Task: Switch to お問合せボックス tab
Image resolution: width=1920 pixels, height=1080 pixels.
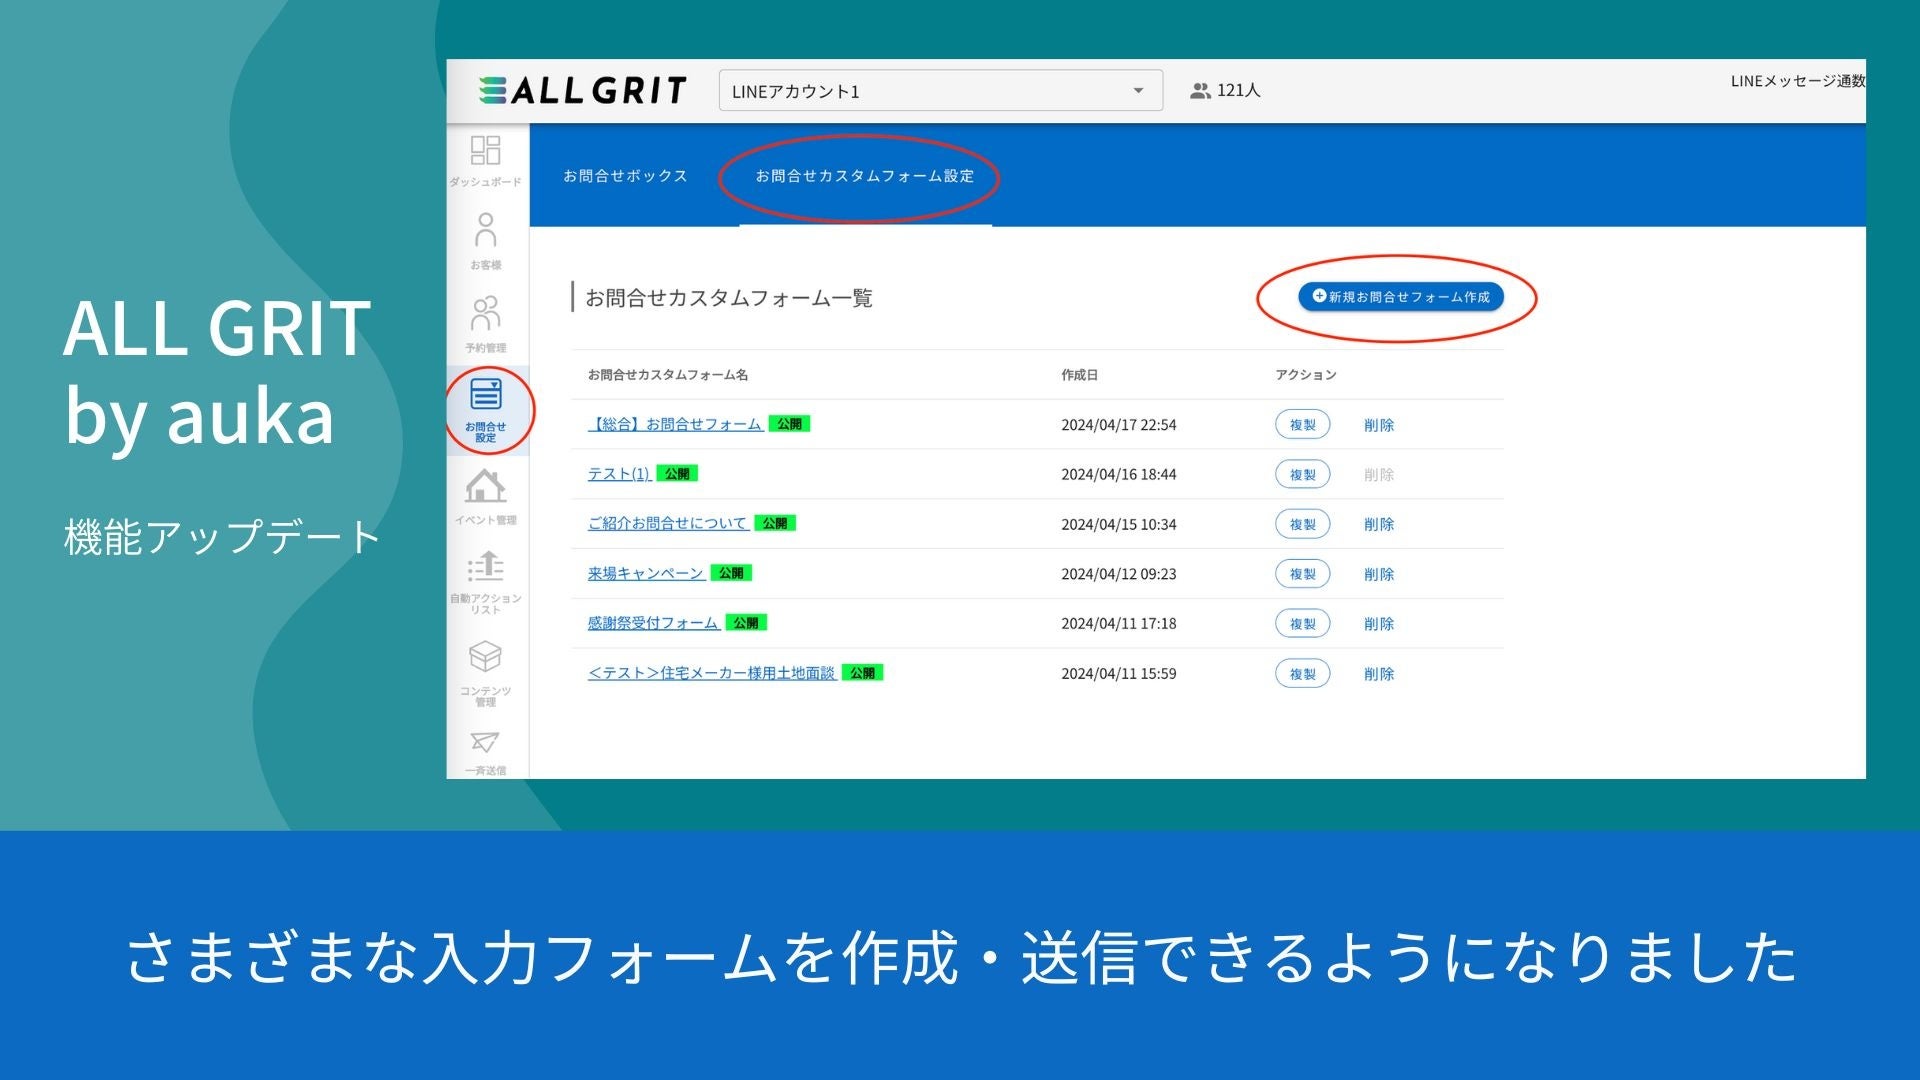Action: coord(625,176)
